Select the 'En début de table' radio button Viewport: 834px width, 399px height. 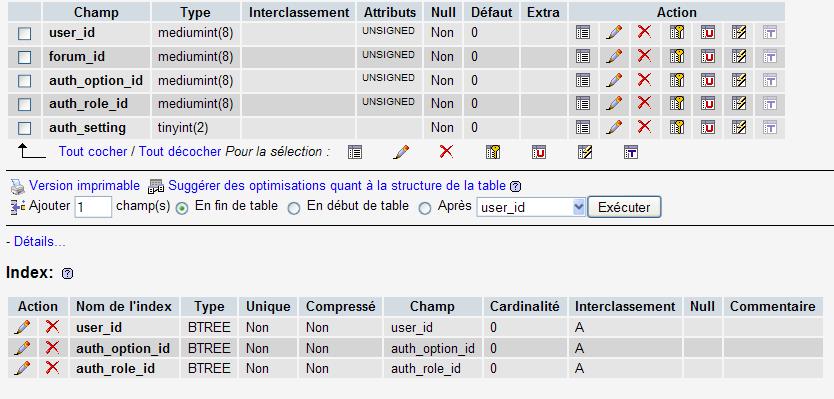point(294,209)
